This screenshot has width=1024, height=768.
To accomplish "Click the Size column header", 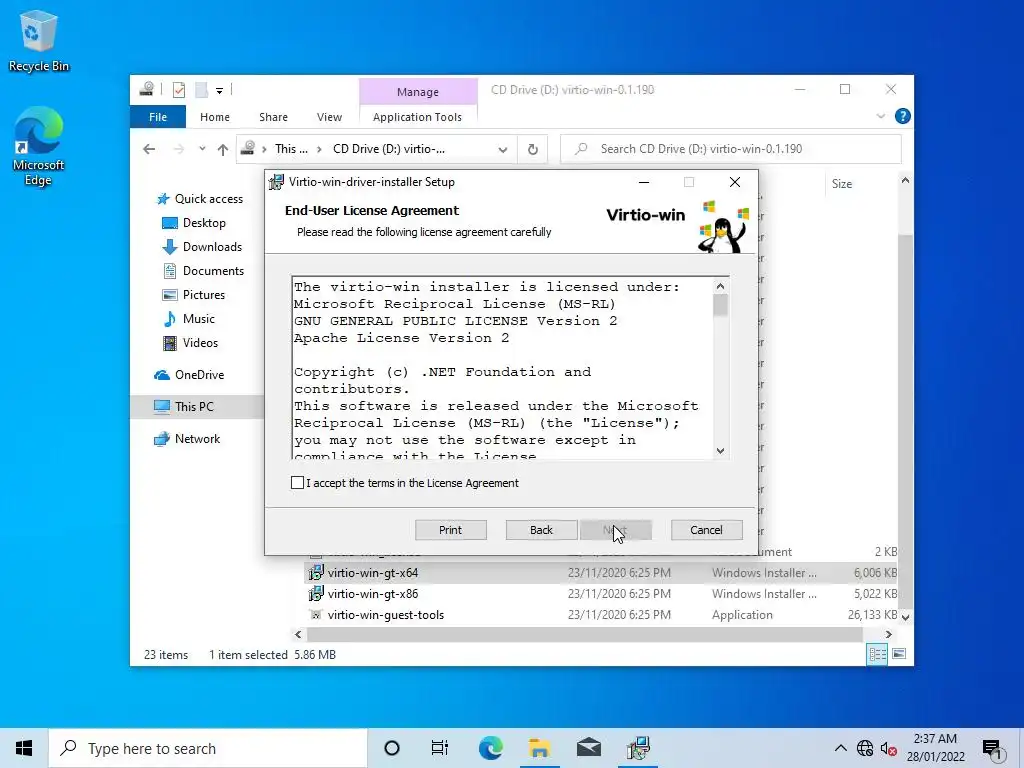I will [x=861, y=184].
